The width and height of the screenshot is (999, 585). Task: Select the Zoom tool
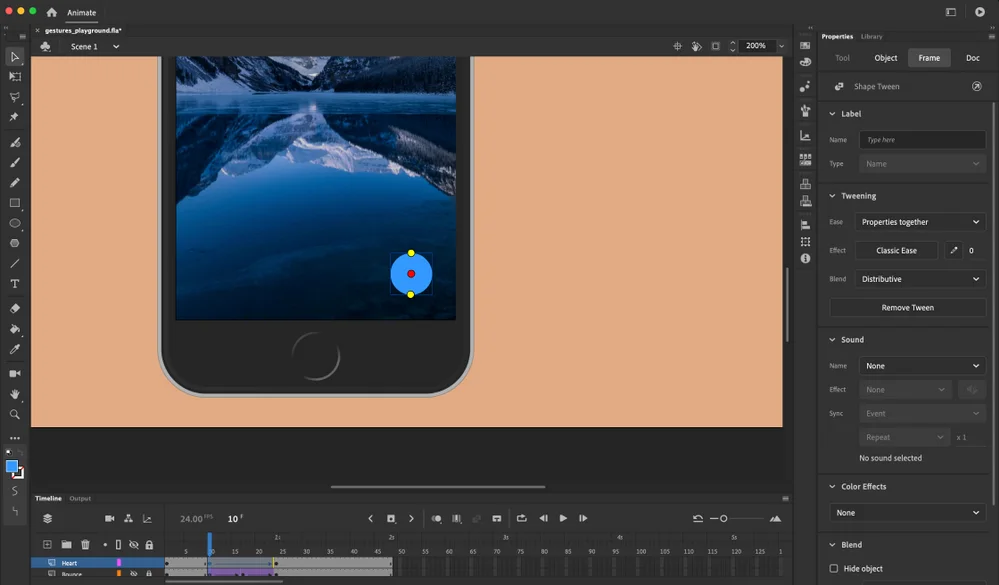point(14,413)
